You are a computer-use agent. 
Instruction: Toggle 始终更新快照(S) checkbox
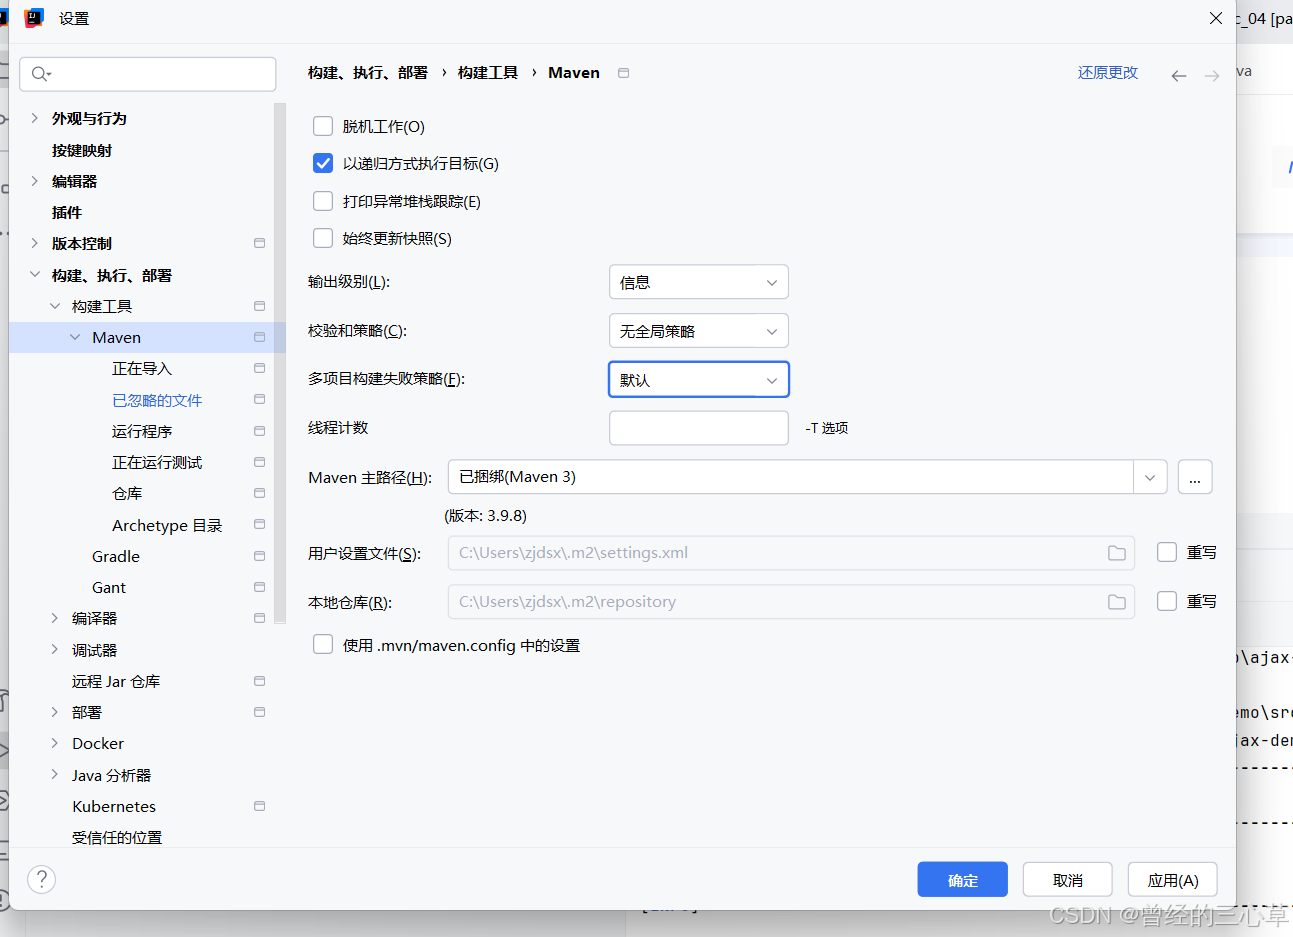[x=323, y=238]
